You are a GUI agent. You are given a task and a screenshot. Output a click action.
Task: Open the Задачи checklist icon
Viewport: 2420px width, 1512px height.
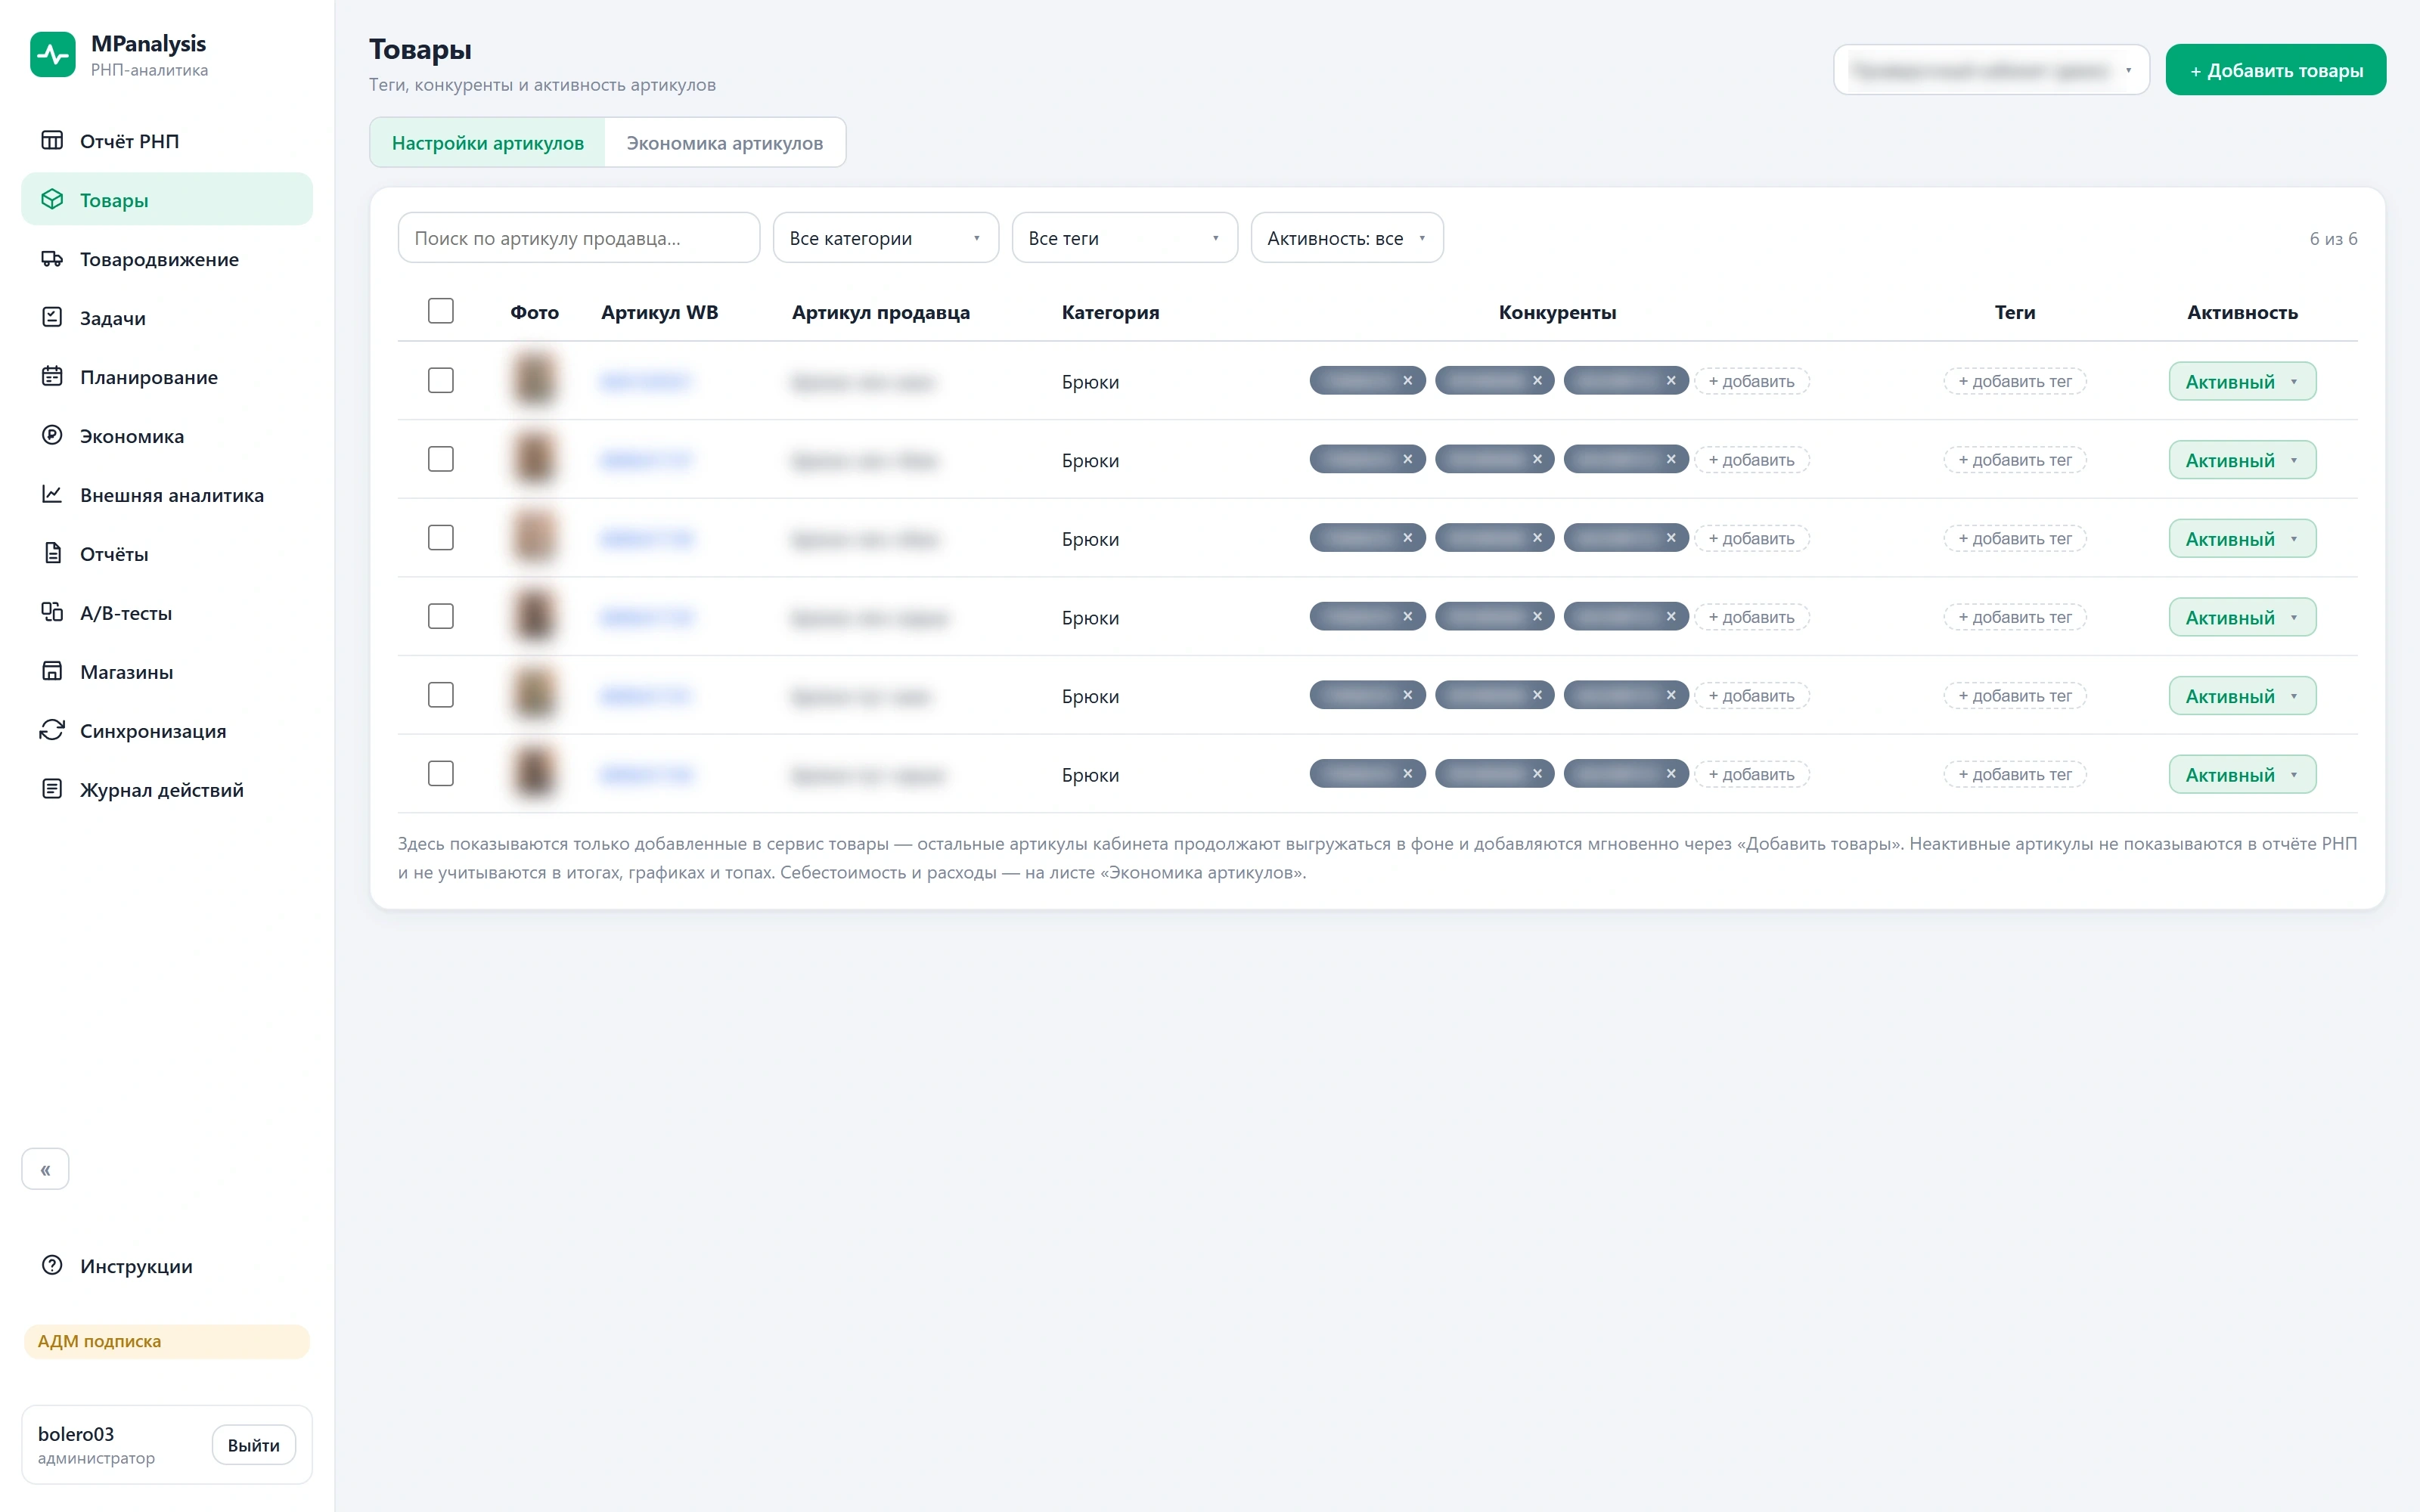point(52,317)
